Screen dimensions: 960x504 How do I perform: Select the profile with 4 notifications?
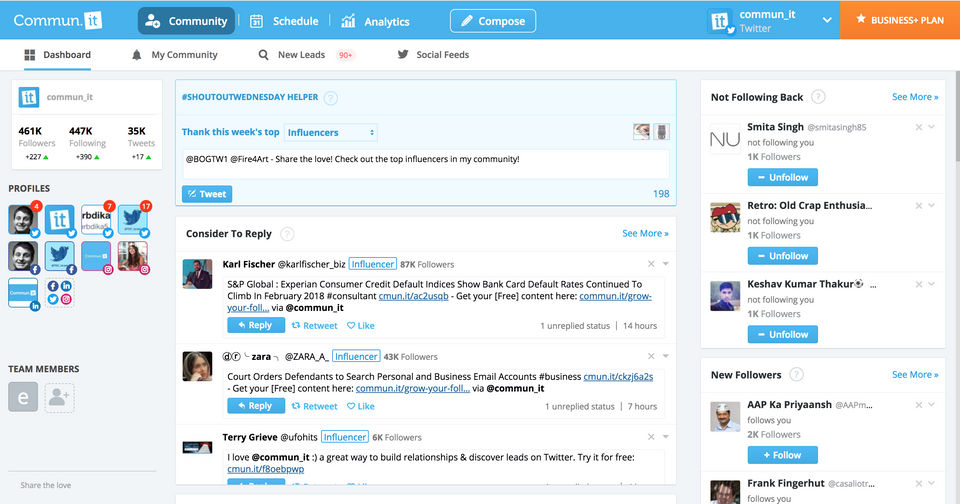[23, 220]
